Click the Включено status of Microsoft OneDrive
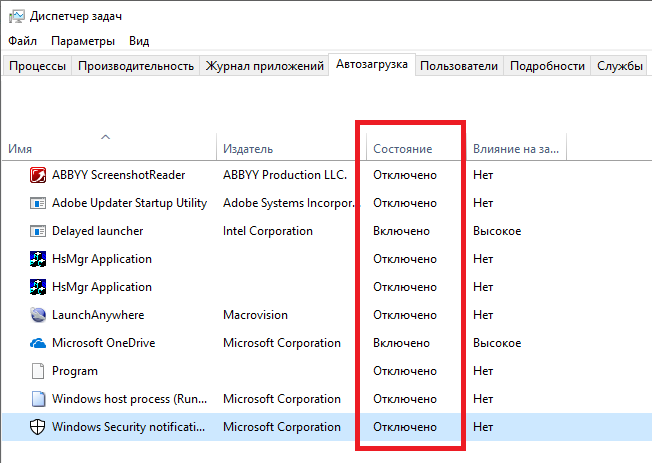The image size is (652, 463). 401,343
